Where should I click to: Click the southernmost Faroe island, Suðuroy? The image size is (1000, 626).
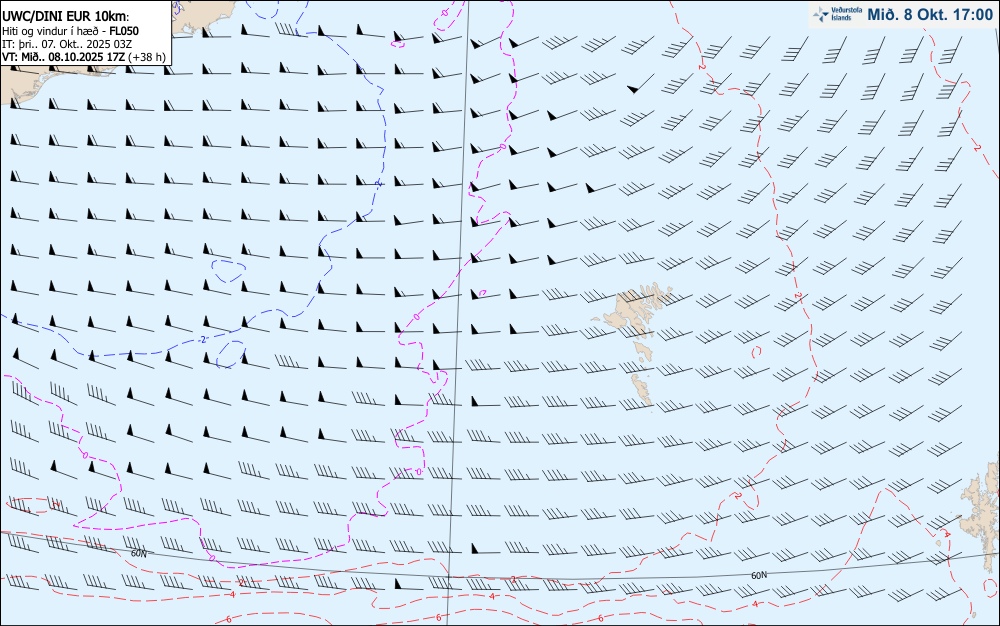point(642,389)
